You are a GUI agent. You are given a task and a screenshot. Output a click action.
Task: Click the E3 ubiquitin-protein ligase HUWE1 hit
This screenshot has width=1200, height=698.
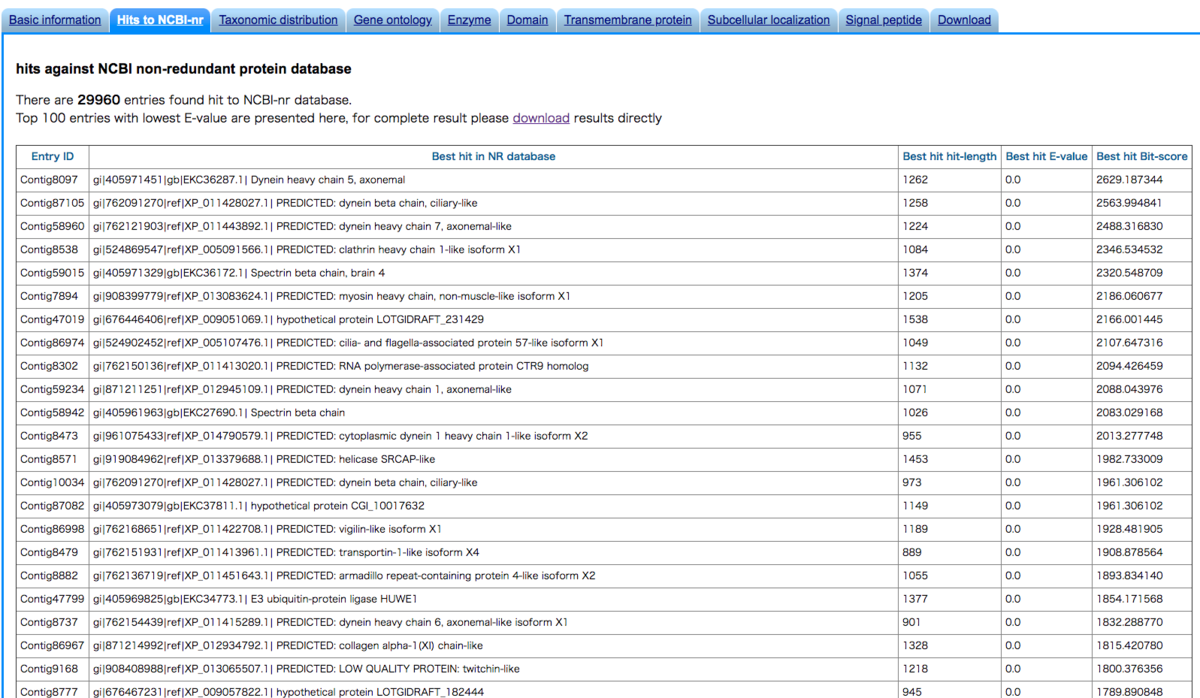point(255,599)
